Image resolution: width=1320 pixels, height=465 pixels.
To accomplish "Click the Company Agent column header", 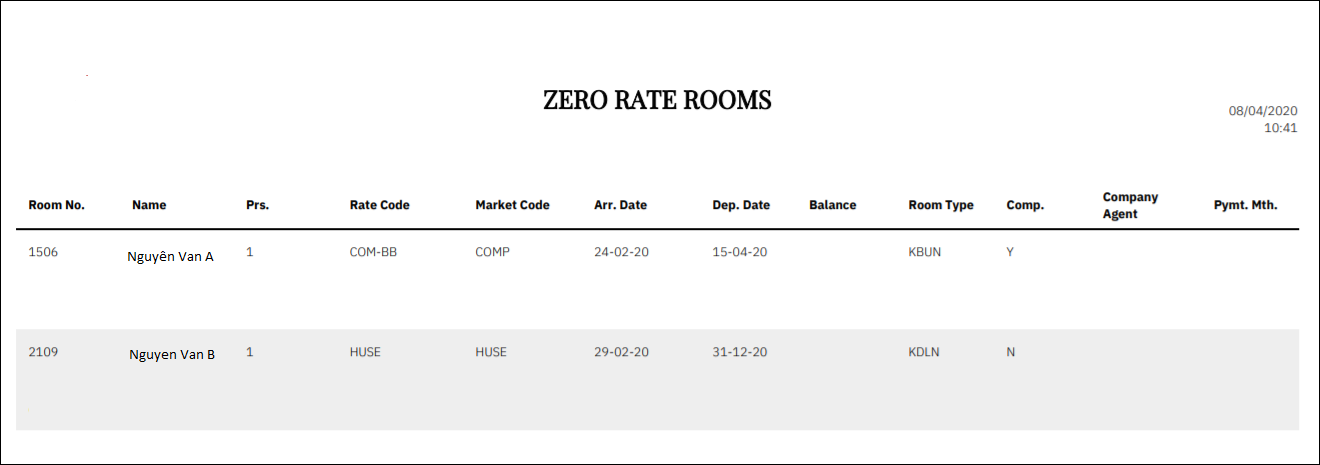I will [x=1130, y=205].
